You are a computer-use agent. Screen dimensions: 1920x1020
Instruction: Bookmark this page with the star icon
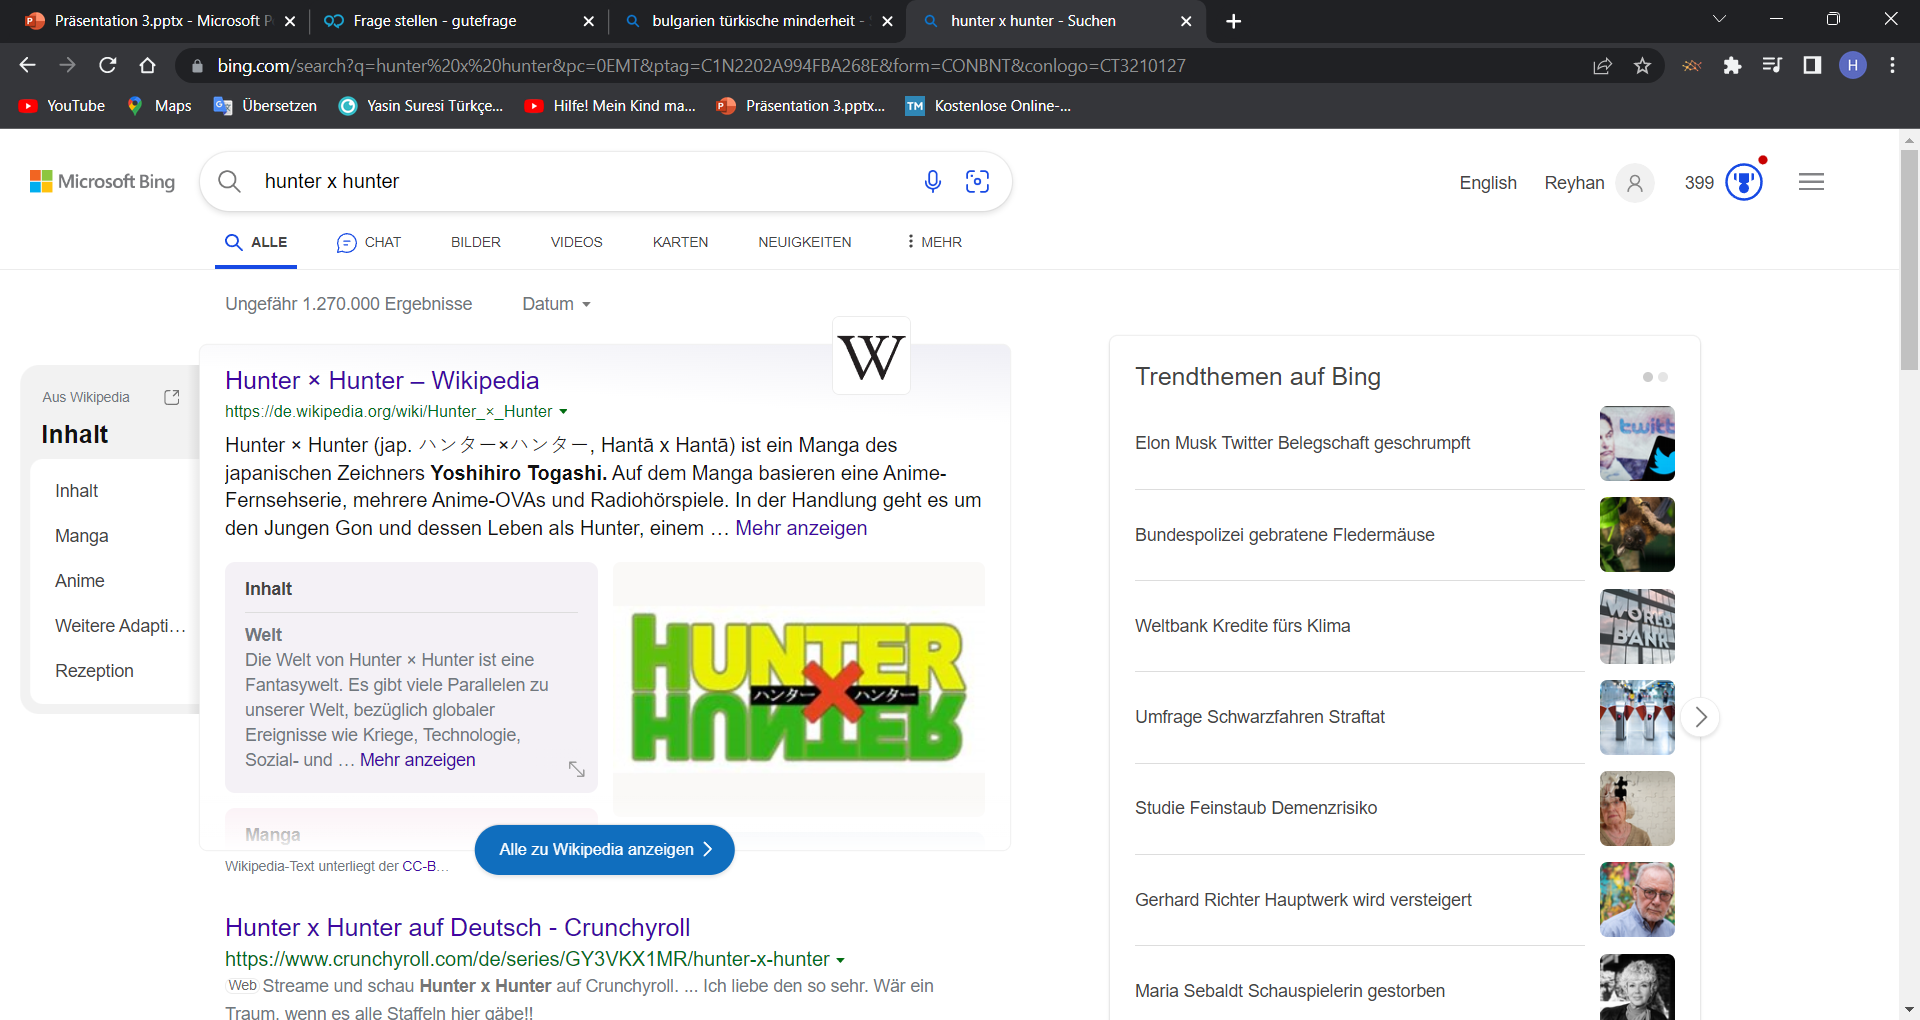tap(1642, 66)
